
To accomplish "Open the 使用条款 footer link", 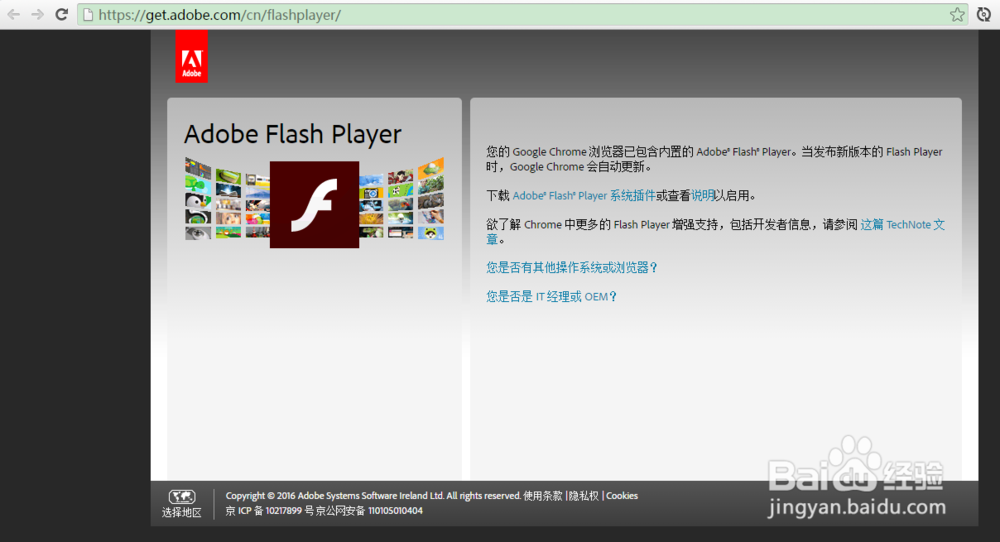I will (543, 495).
